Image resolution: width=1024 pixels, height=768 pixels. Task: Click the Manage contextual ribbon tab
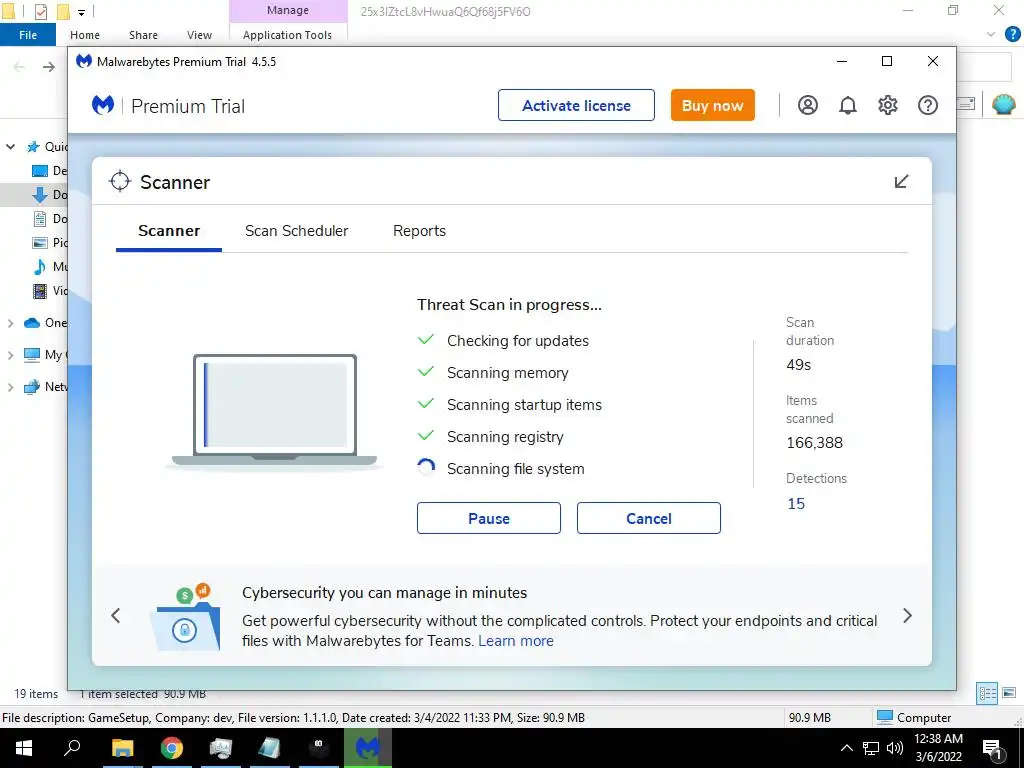(287, 10)
